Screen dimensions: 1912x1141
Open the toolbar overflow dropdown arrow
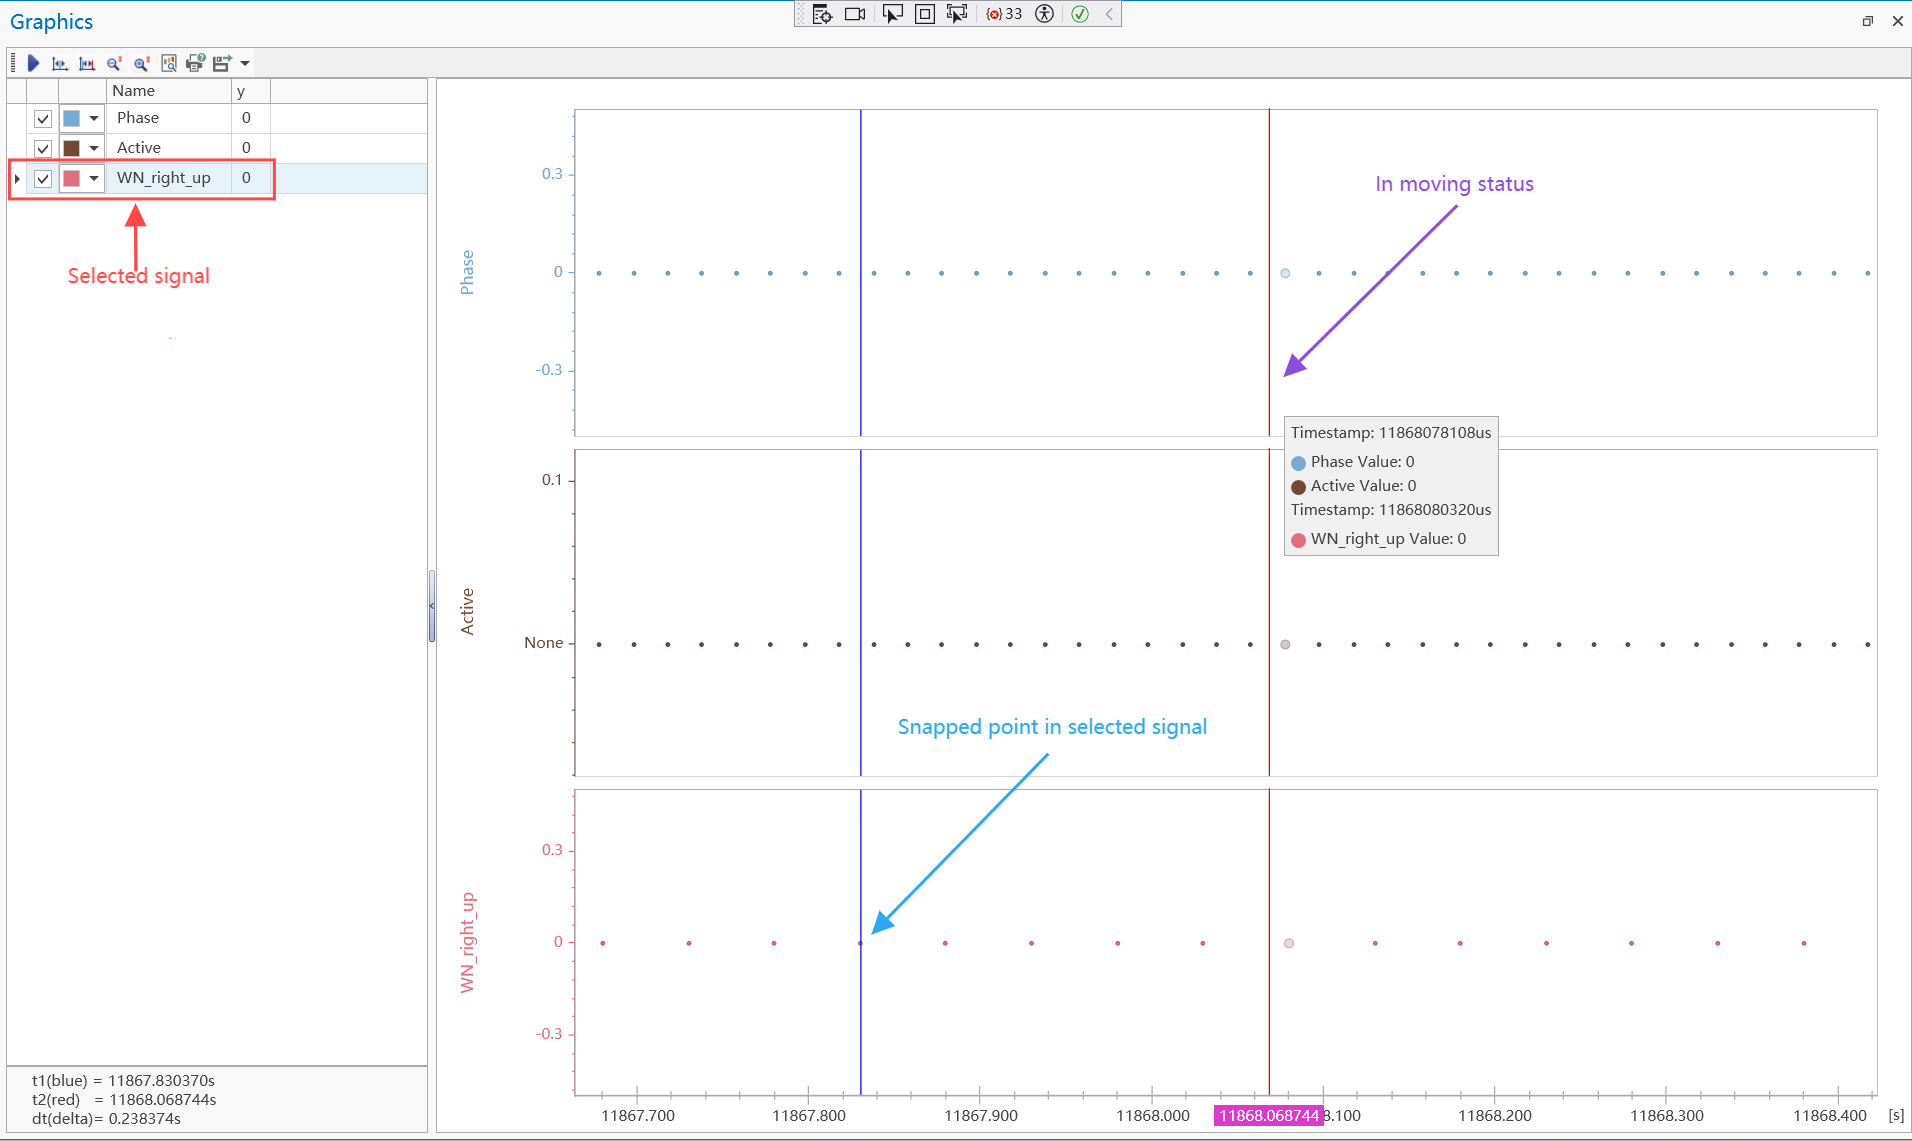[245, 63]
